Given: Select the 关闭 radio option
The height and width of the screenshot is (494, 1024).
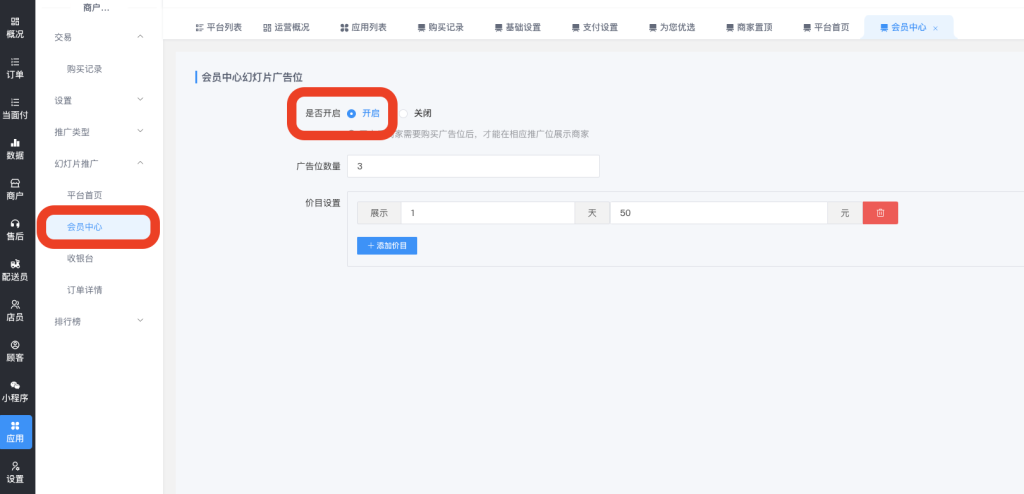Looking at the screenshot, I should coord(405,114).
